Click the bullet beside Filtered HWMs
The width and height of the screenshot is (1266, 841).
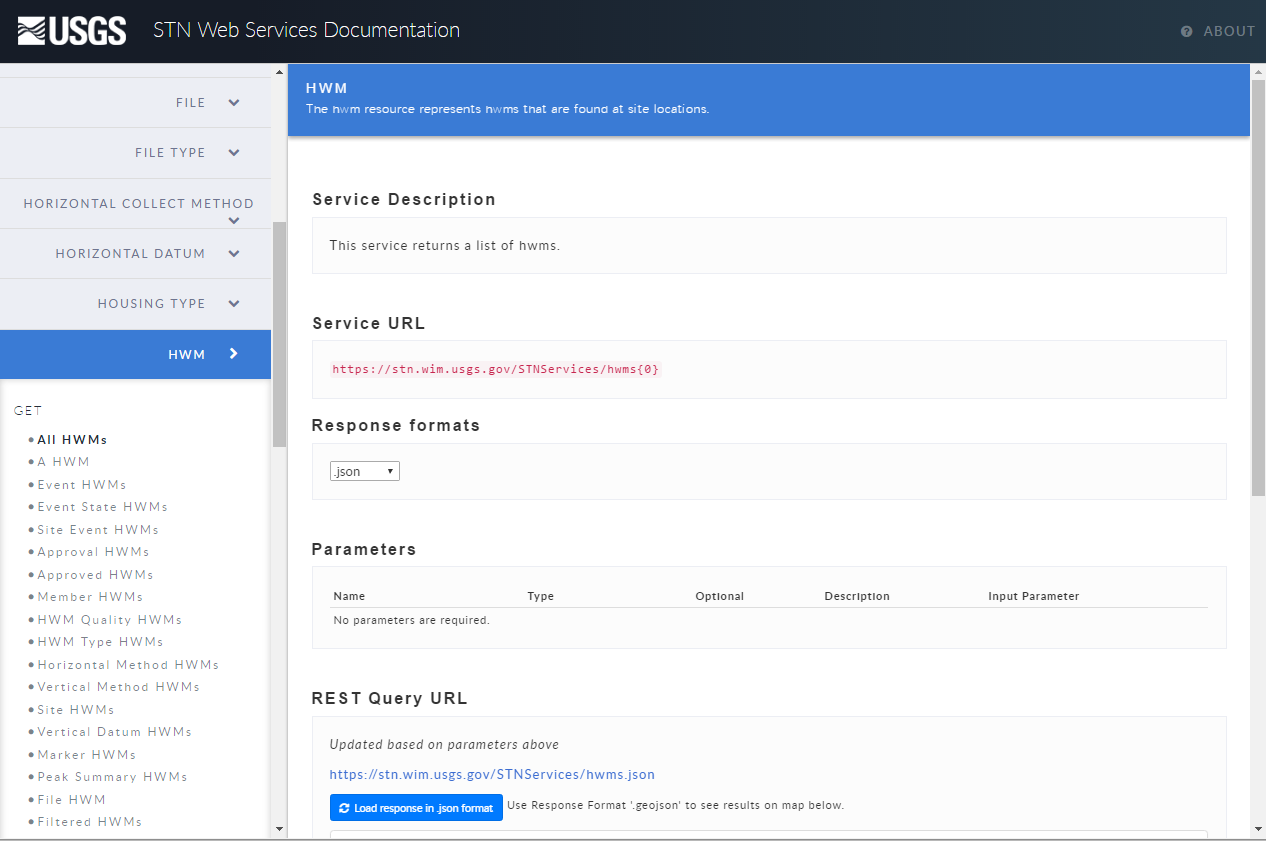[x=31, y=821]
